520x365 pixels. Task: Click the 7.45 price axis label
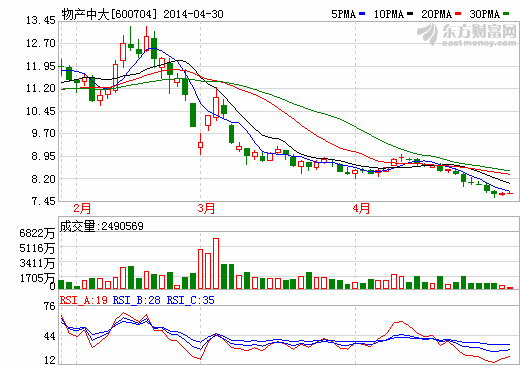click(x=44, y=201)
